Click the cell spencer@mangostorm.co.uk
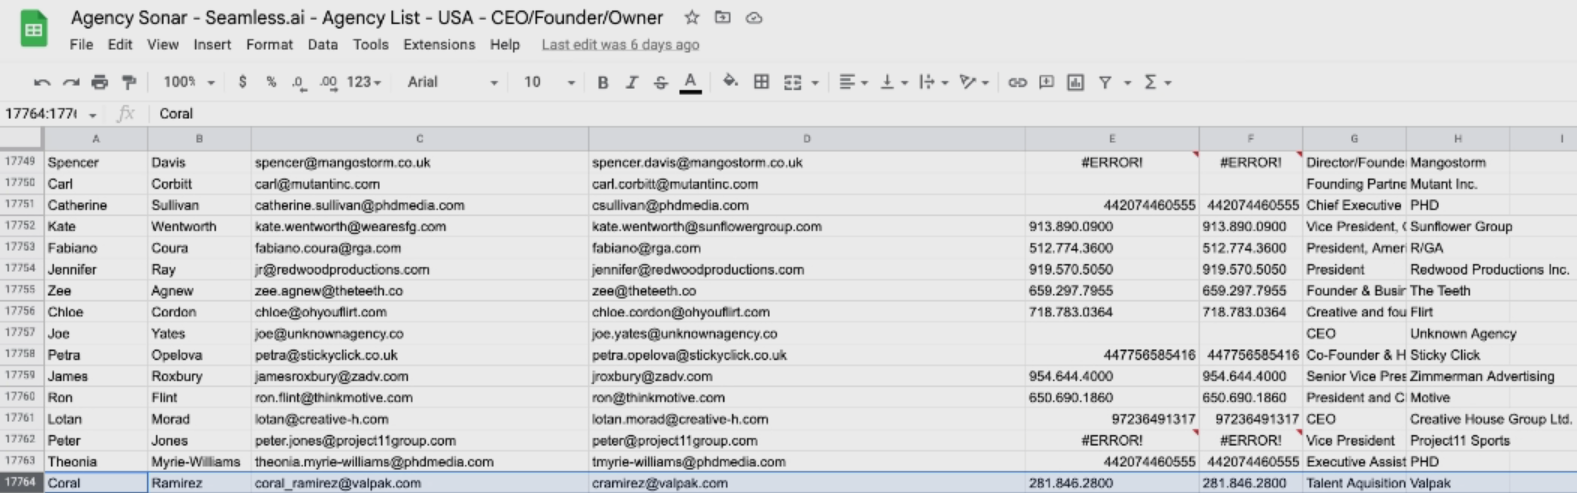Viewport: 1577px width, 493px height. click(x=419, y=162)
